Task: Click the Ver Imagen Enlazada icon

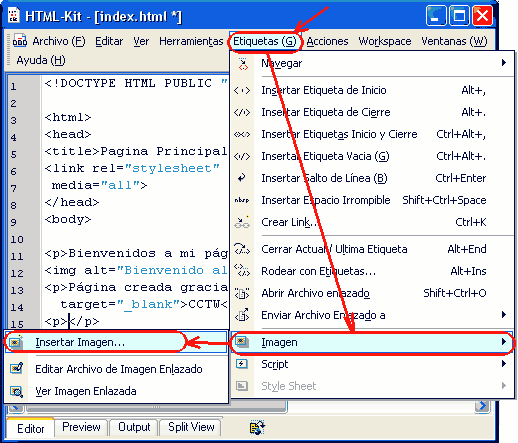Action: [16, 391]
